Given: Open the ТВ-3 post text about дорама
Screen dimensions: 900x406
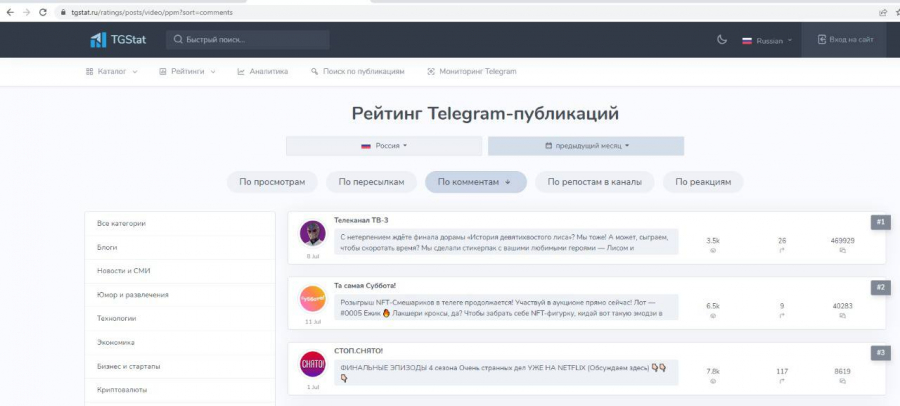Looking at the screenshot, I should (506, 242).
